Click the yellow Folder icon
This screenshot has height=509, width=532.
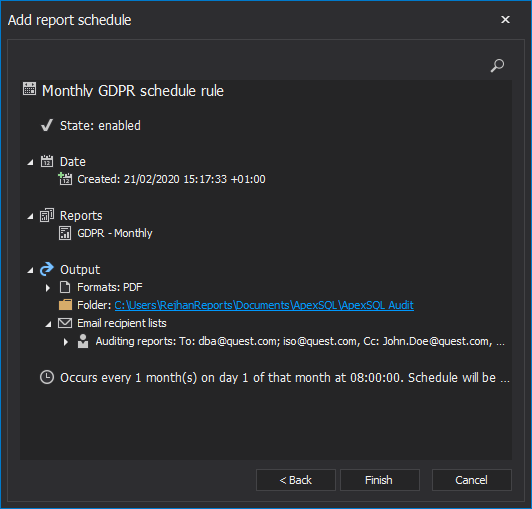[x=65, y=305]
